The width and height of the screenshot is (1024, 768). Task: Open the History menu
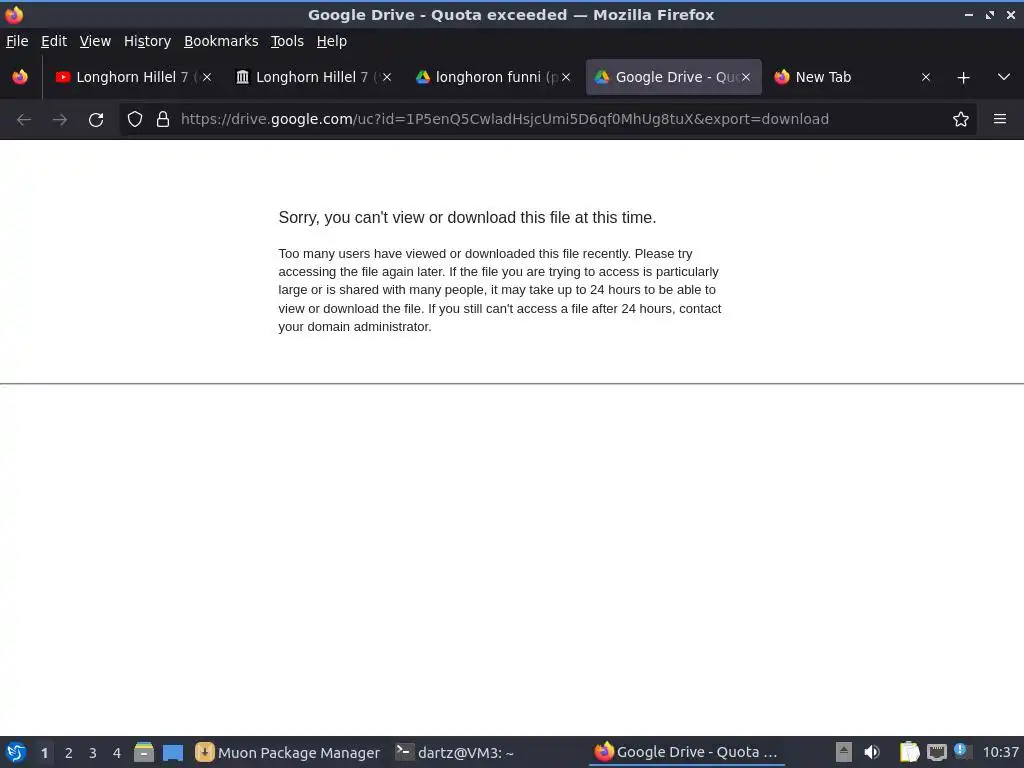pos(147,41)
